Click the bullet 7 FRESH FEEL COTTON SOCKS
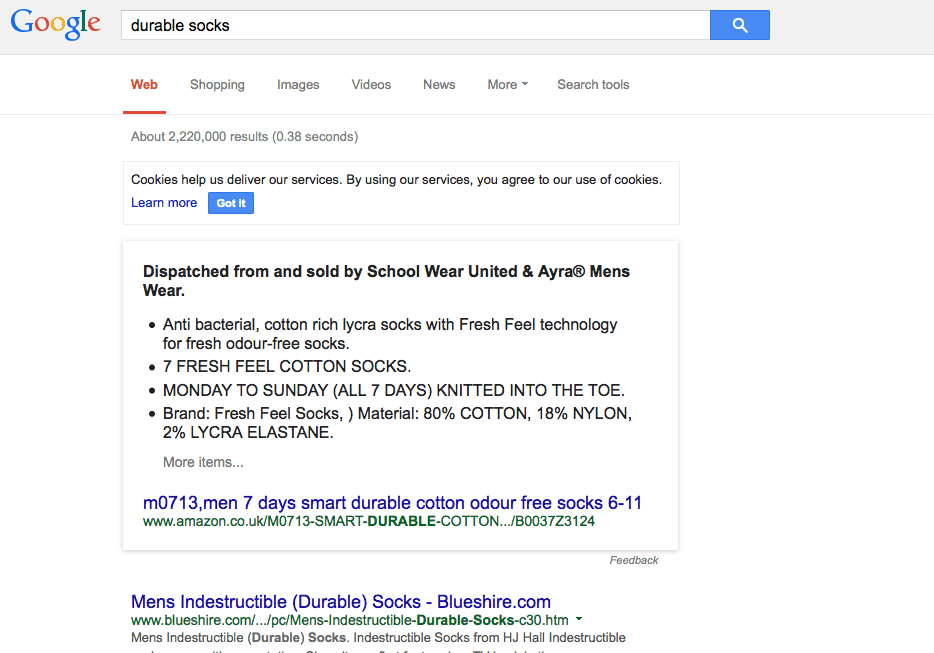The height and width of the screenshot is (653, 934). 287,366
